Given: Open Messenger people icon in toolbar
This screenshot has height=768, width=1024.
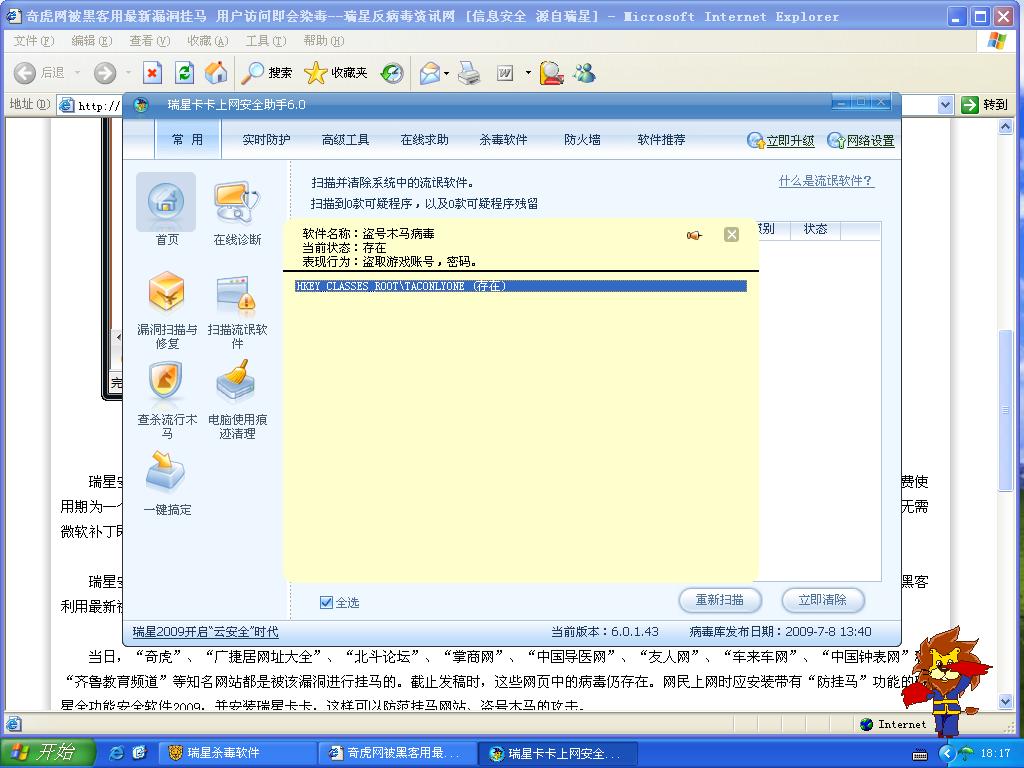Looking at the screenshot, I should pyautogui.click(x=584, y=72).
